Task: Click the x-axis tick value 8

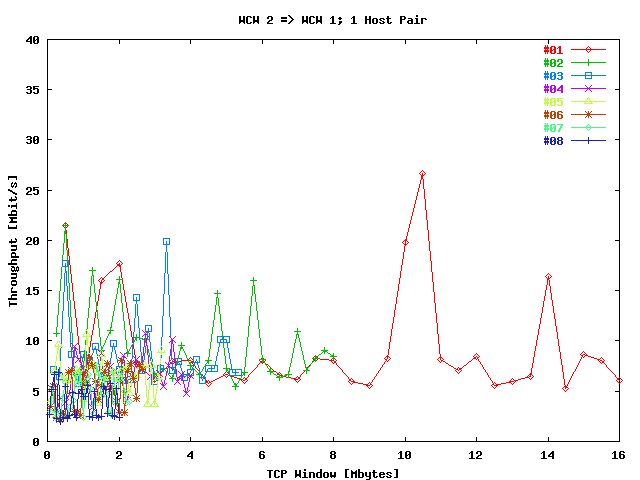Action: click(333, 455)
